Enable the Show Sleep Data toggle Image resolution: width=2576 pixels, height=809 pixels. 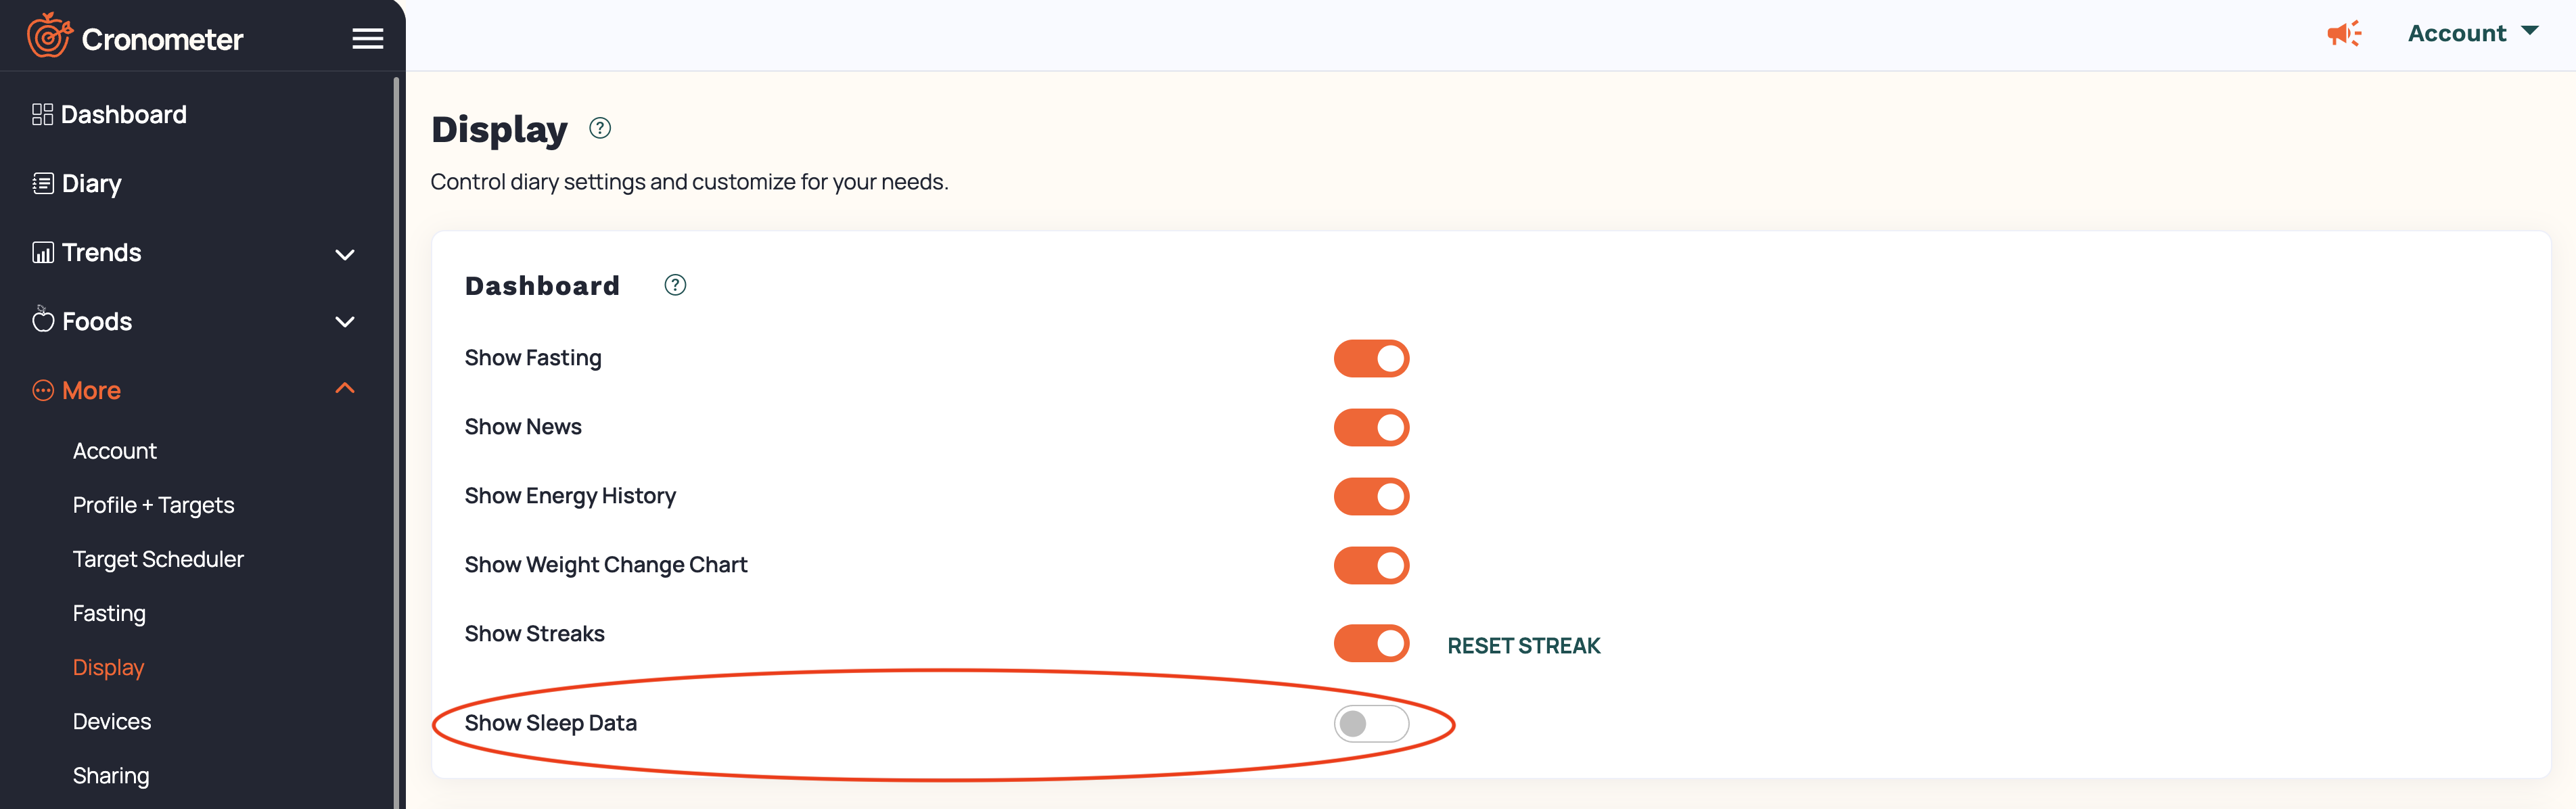coord(1371,723)
